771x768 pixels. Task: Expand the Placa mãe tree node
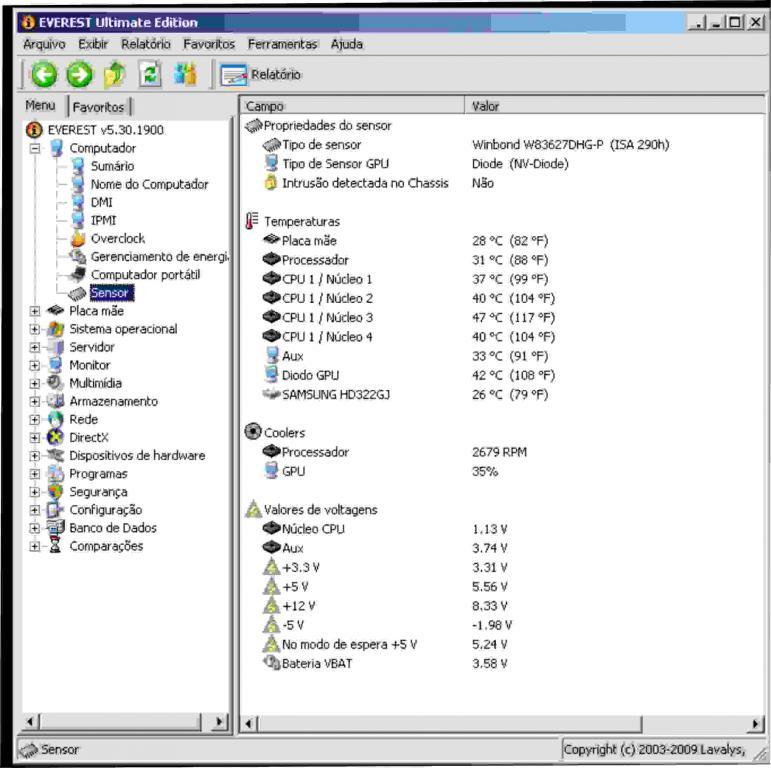click(x=34, y=311)
